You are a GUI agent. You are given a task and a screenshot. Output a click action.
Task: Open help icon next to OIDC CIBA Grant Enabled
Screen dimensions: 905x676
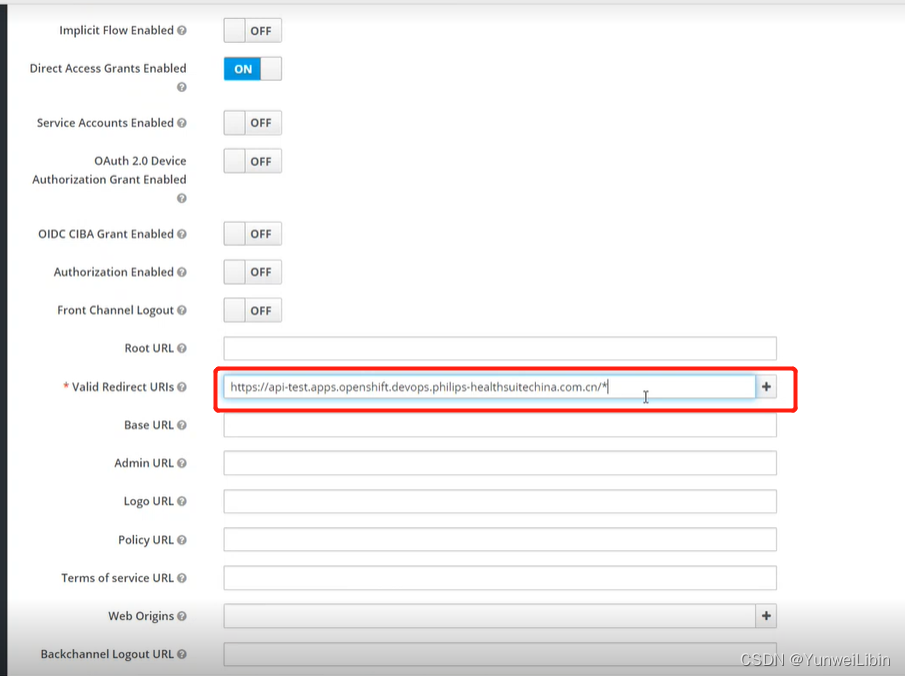(182, 234)
